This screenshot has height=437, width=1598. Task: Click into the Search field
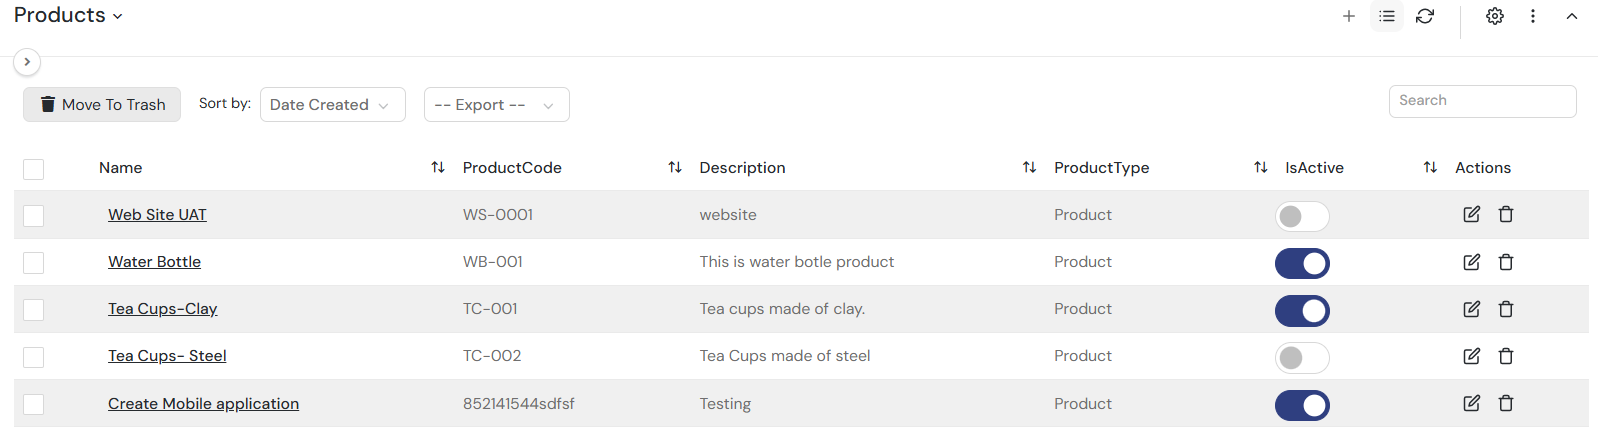point(1481,101)
